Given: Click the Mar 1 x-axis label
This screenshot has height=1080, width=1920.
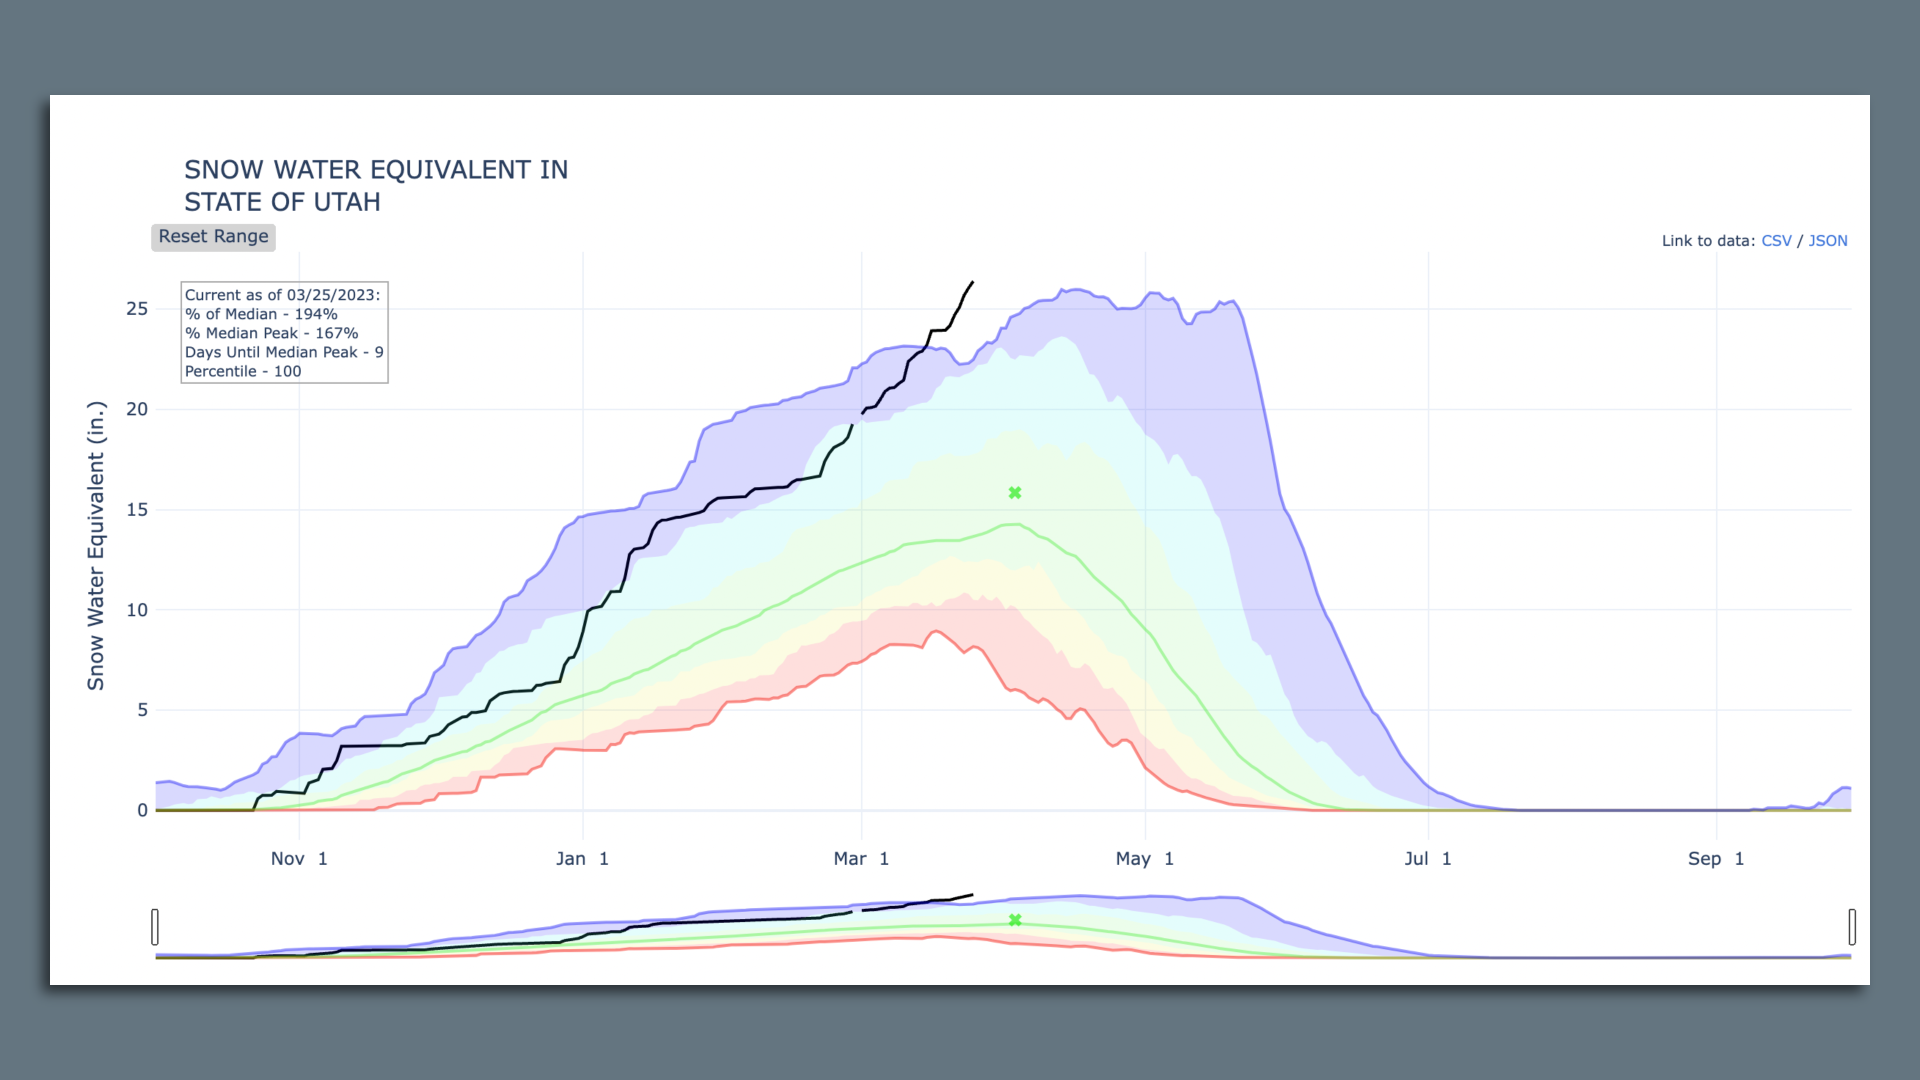Looking at the screenshot, I should pyautogui.click(x=861, y=859).
